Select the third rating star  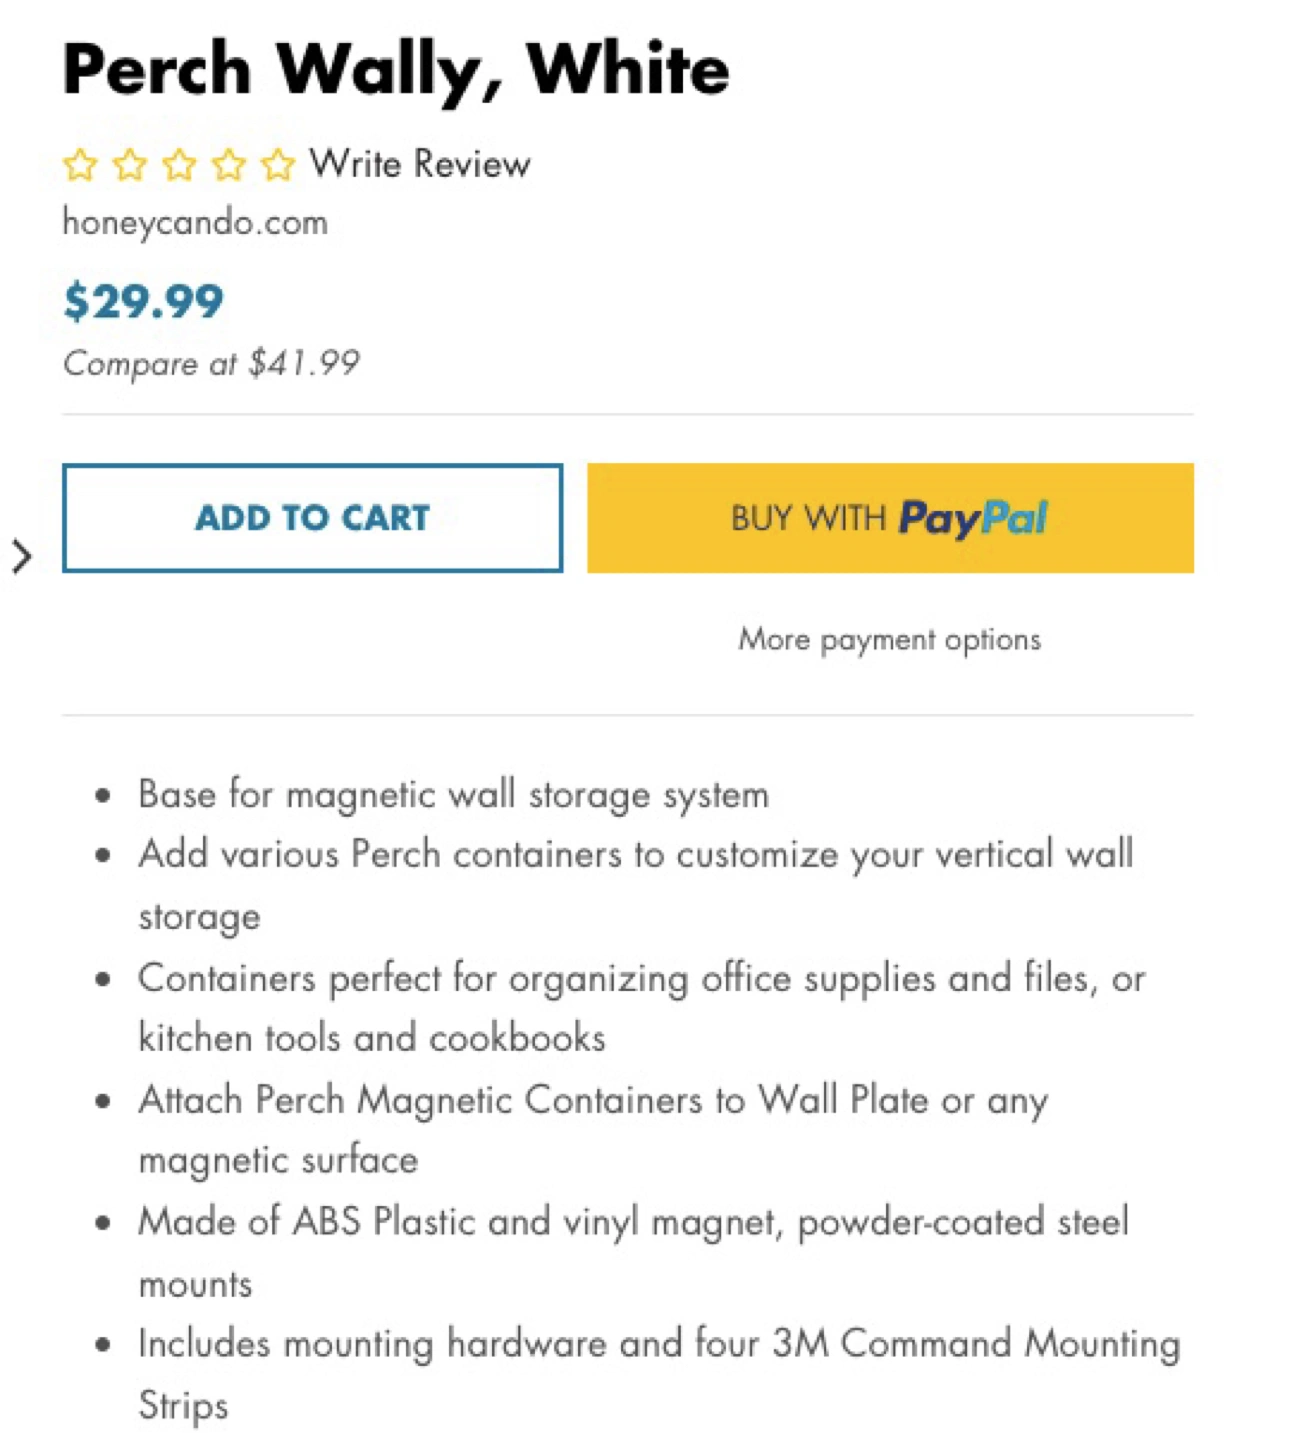click(x=179, y=165)
